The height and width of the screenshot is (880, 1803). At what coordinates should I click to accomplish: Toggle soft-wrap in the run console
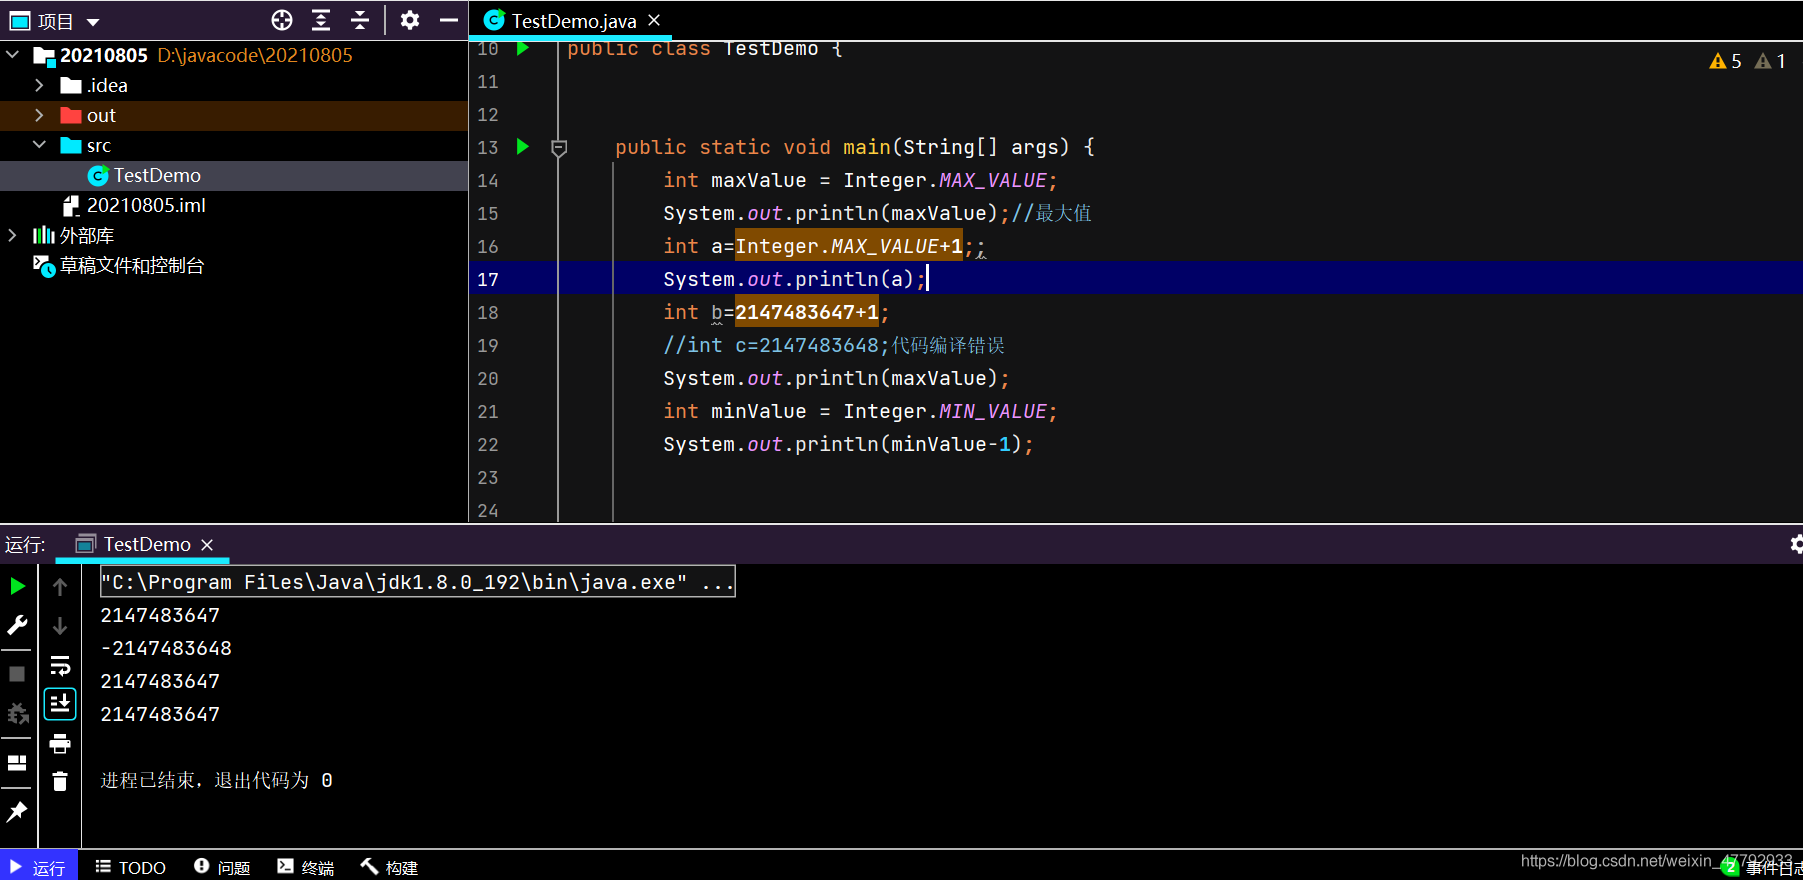pos(60,666)
